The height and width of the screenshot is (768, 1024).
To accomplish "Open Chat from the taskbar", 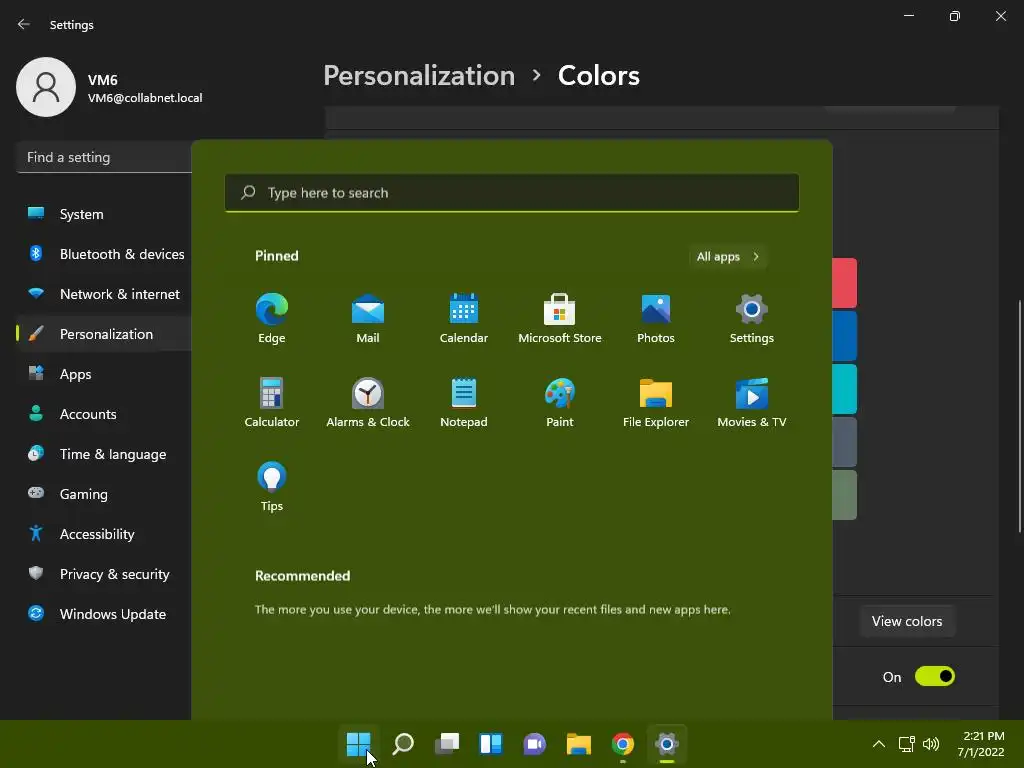I will pos(534,744).
